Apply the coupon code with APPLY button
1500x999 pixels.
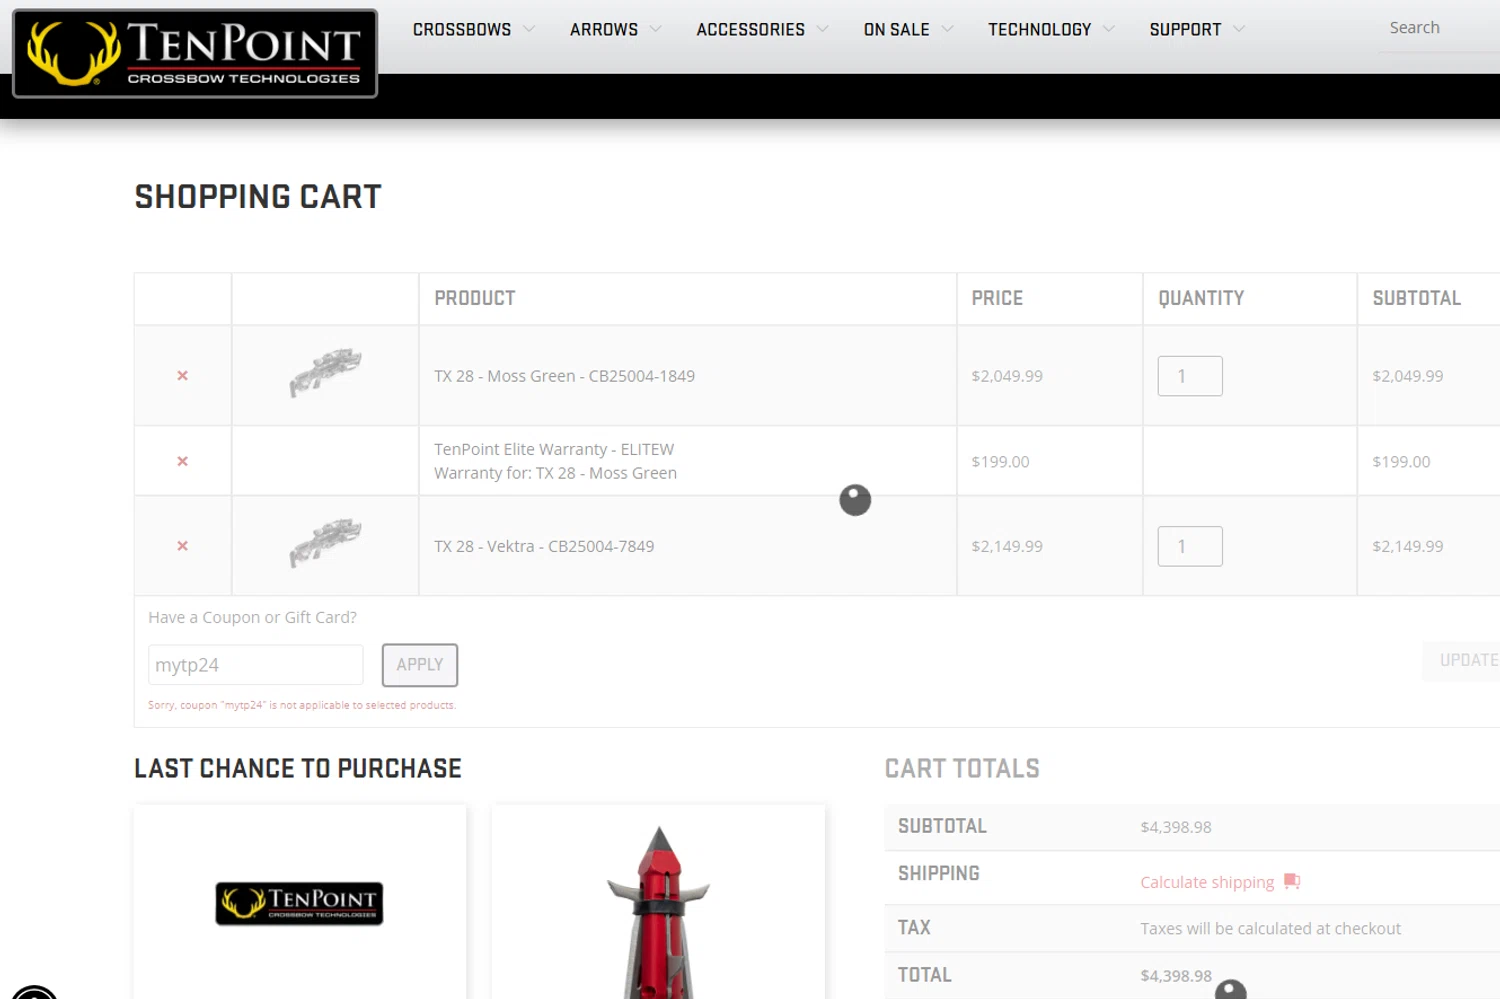click(420, 665)
